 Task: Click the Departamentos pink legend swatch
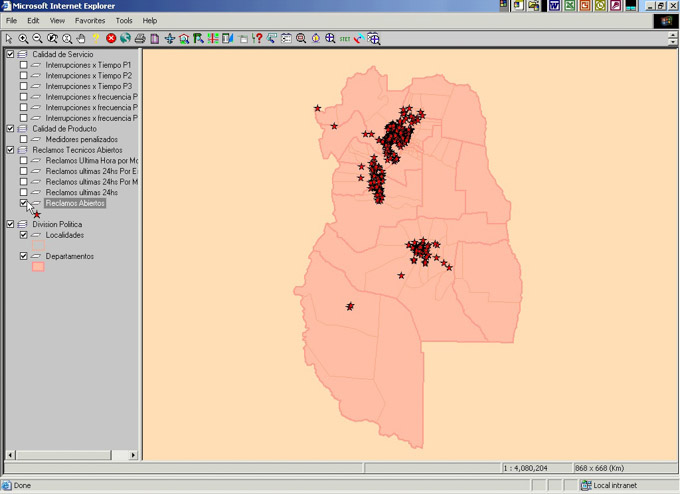click(x=38, y=267)
